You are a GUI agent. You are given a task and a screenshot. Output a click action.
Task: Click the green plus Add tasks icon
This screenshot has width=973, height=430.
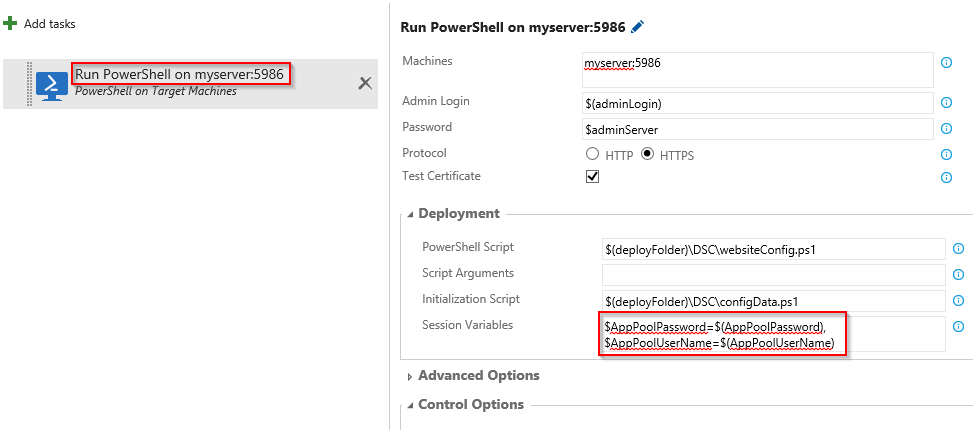[x=10, y=23]
